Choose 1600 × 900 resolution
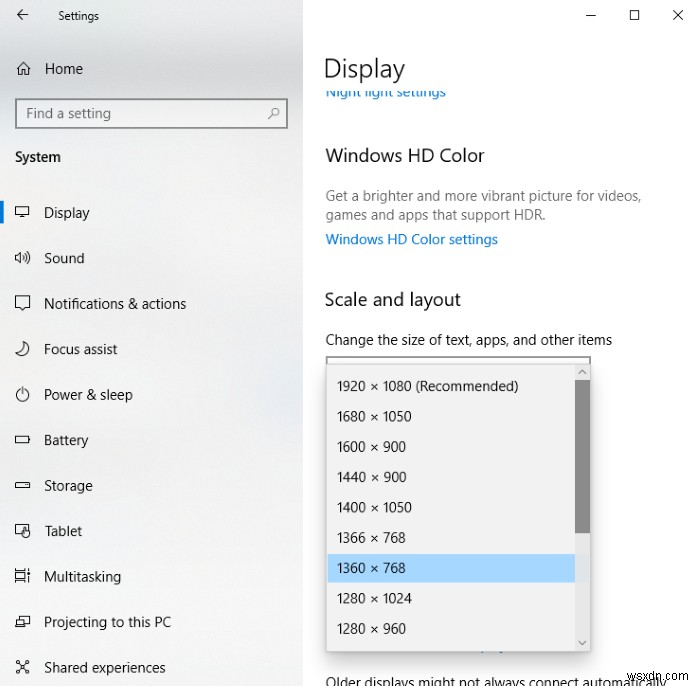Screen dimensions: 700x686 pyautogui.click(x=451, y=447)
